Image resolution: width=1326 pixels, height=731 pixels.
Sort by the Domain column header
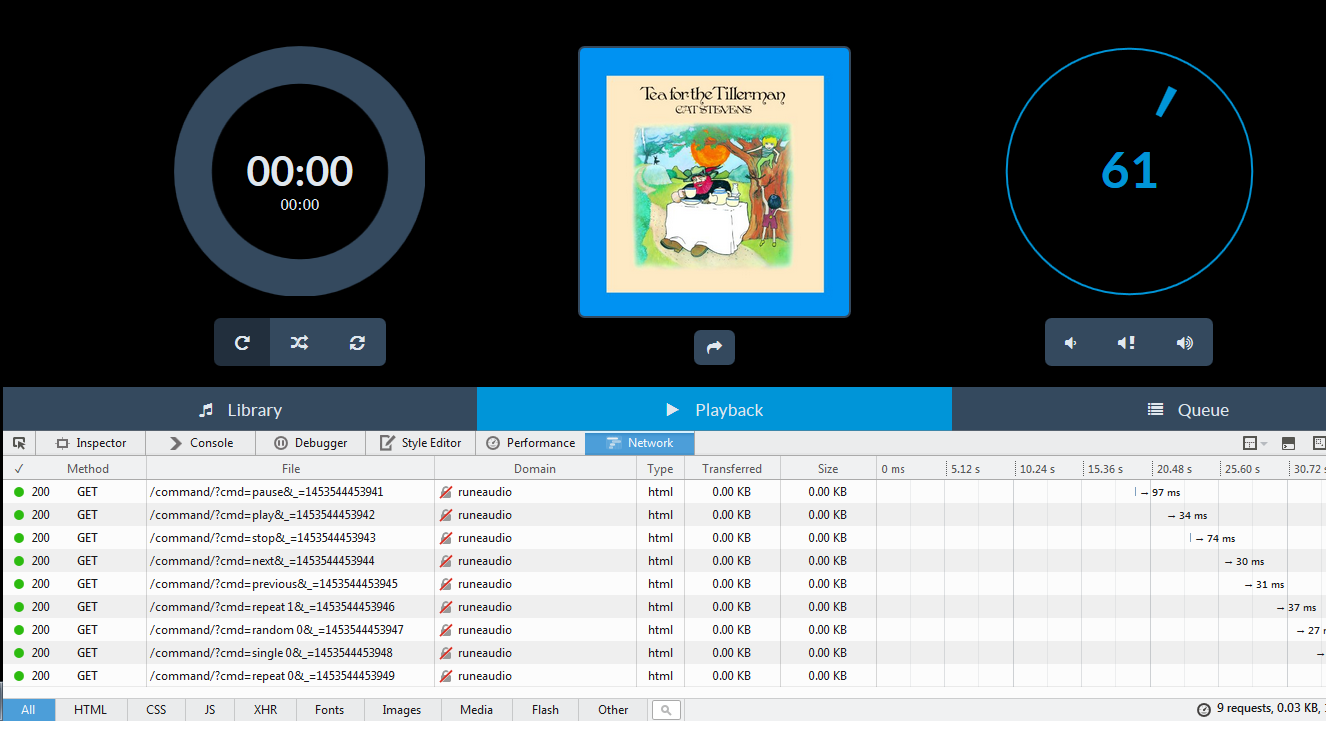535,468
